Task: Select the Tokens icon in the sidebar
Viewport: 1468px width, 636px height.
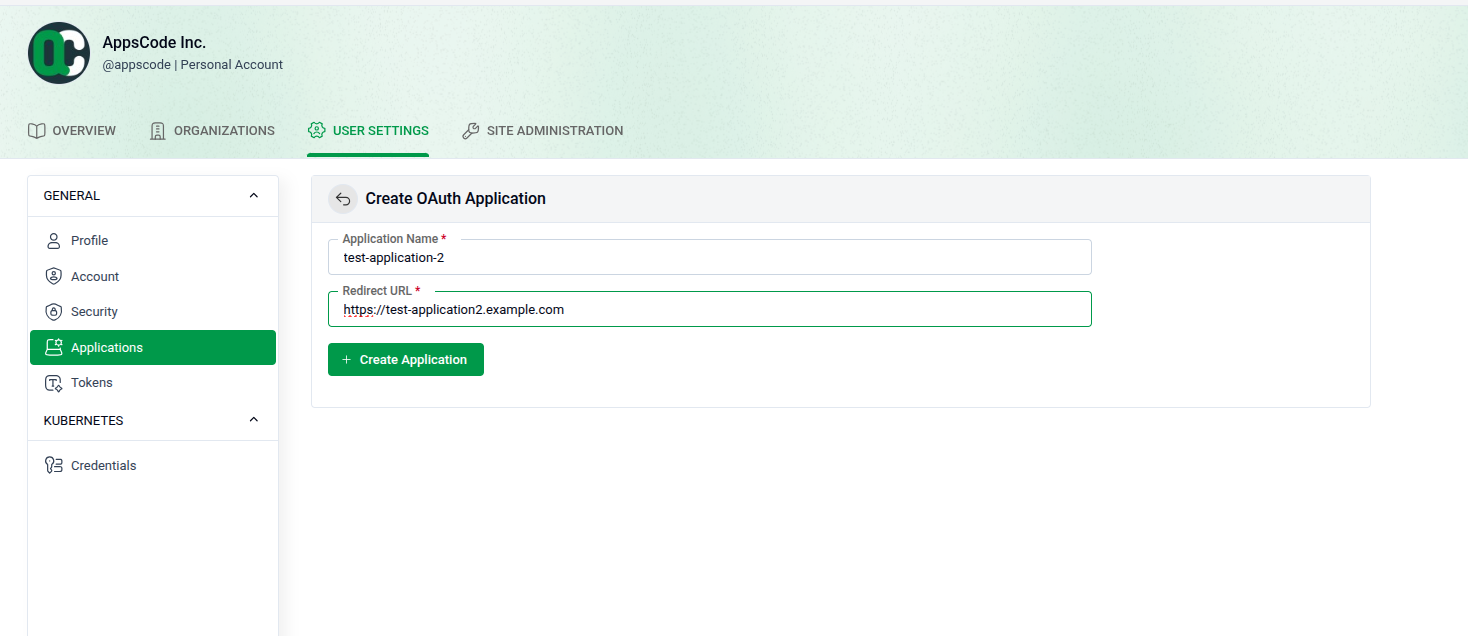Action: tap(53, 382)
